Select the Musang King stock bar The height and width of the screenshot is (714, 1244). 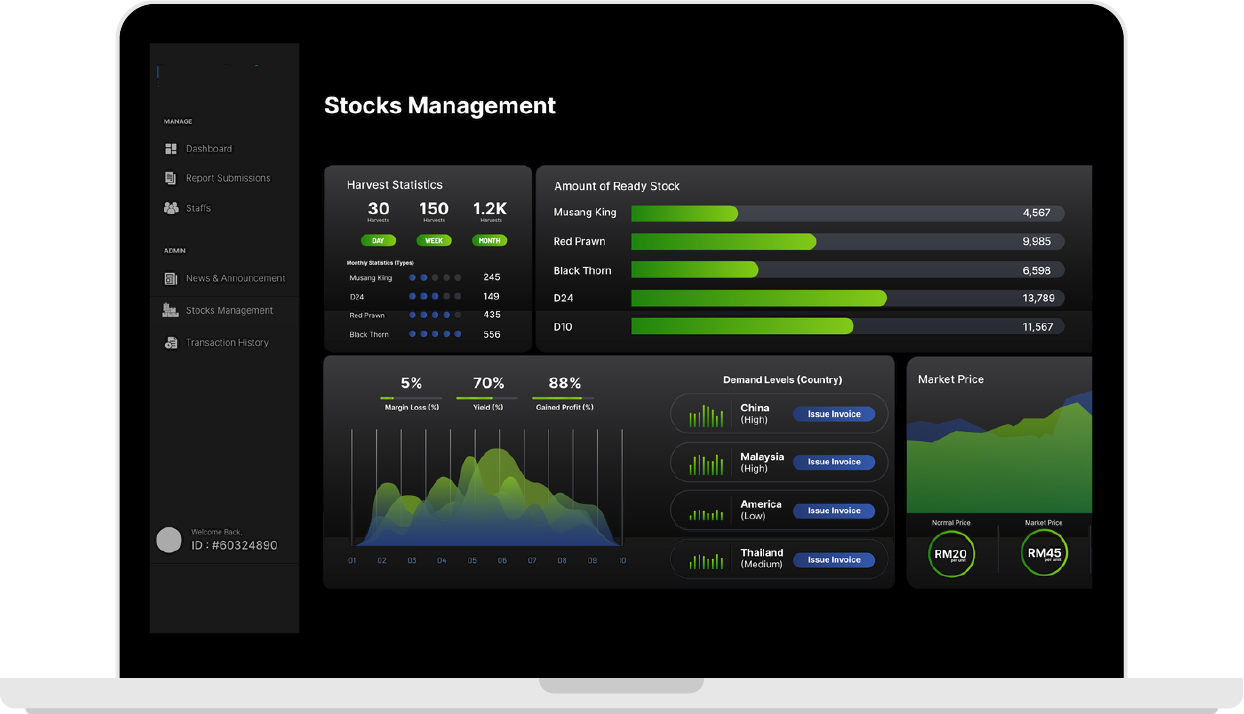tap(684, 213)
